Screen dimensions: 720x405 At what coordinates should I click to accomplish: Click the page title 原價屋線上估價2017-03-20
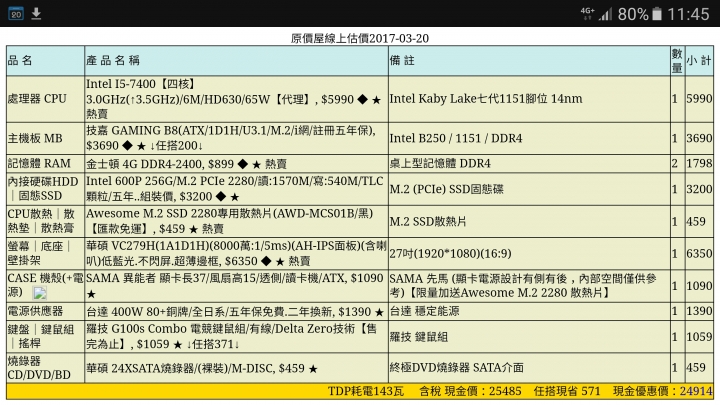click(x=360, y=38)
